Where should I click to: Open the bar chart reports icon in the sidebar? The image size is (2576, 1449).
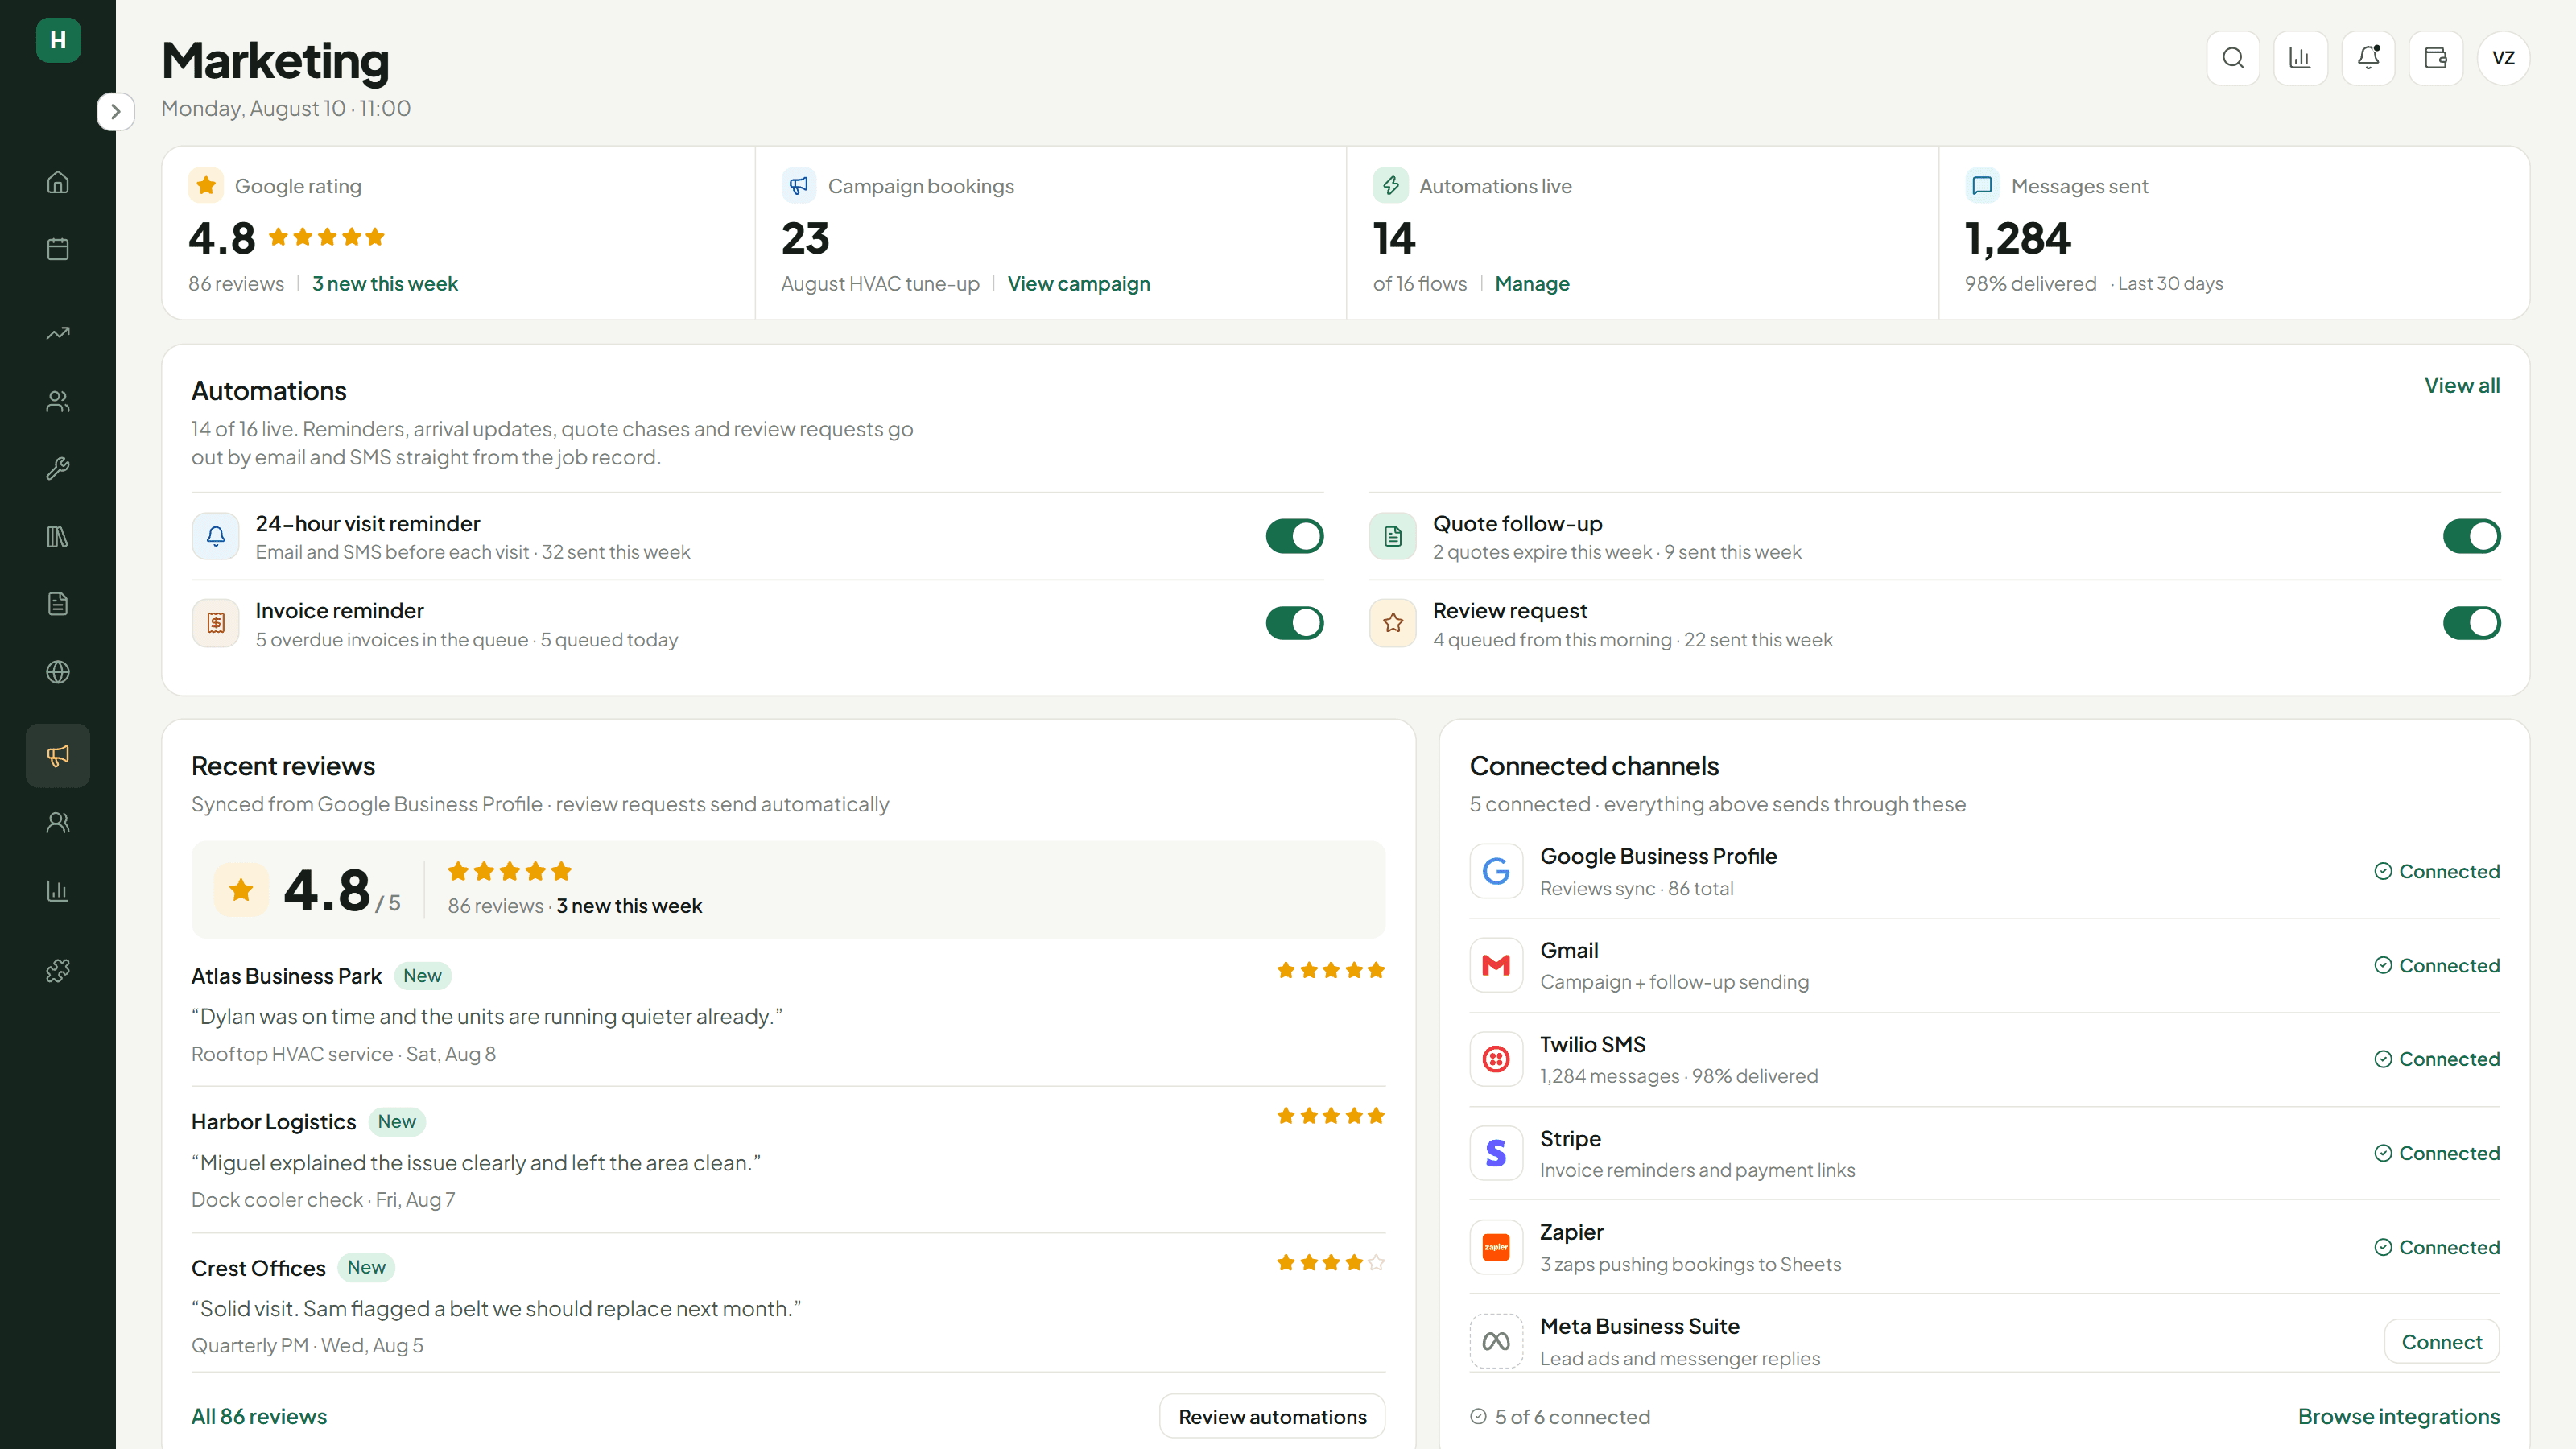coord(58,891)
